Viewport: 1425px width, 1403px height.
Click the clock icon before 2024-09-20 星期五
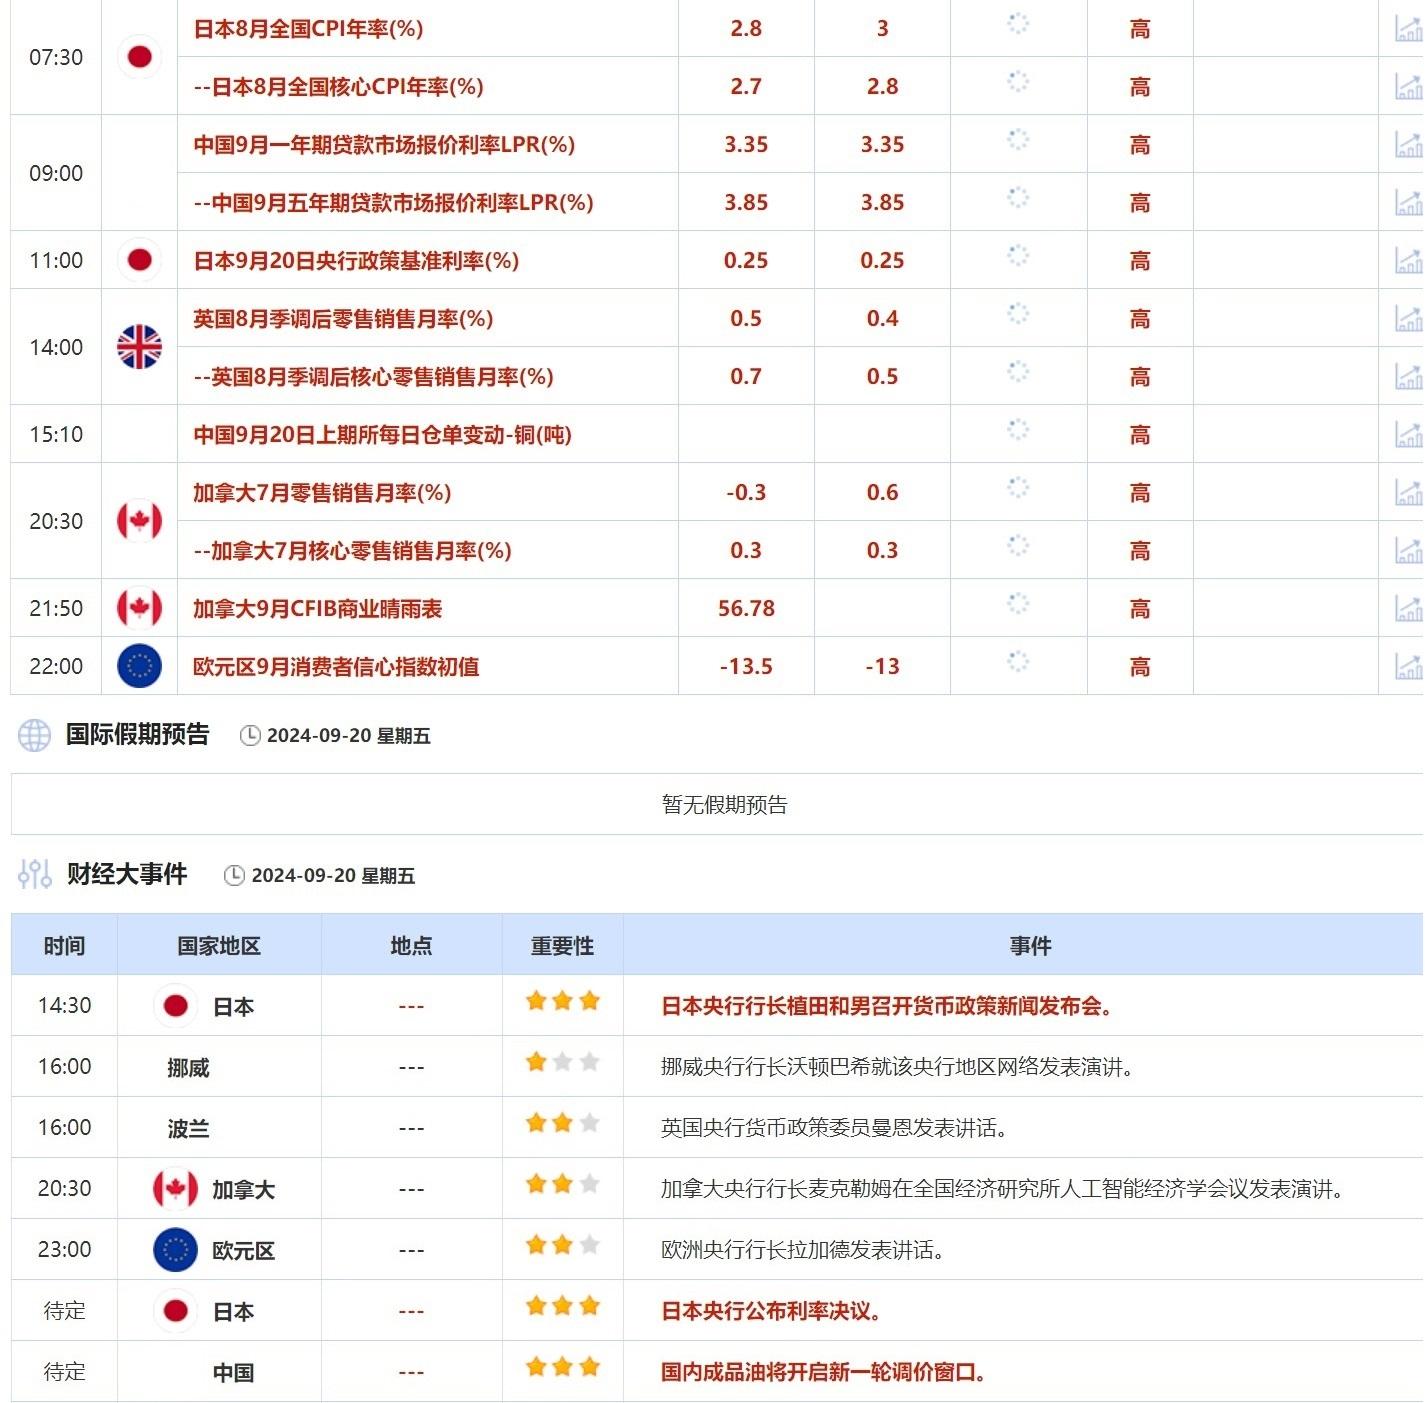coord(252,735)
